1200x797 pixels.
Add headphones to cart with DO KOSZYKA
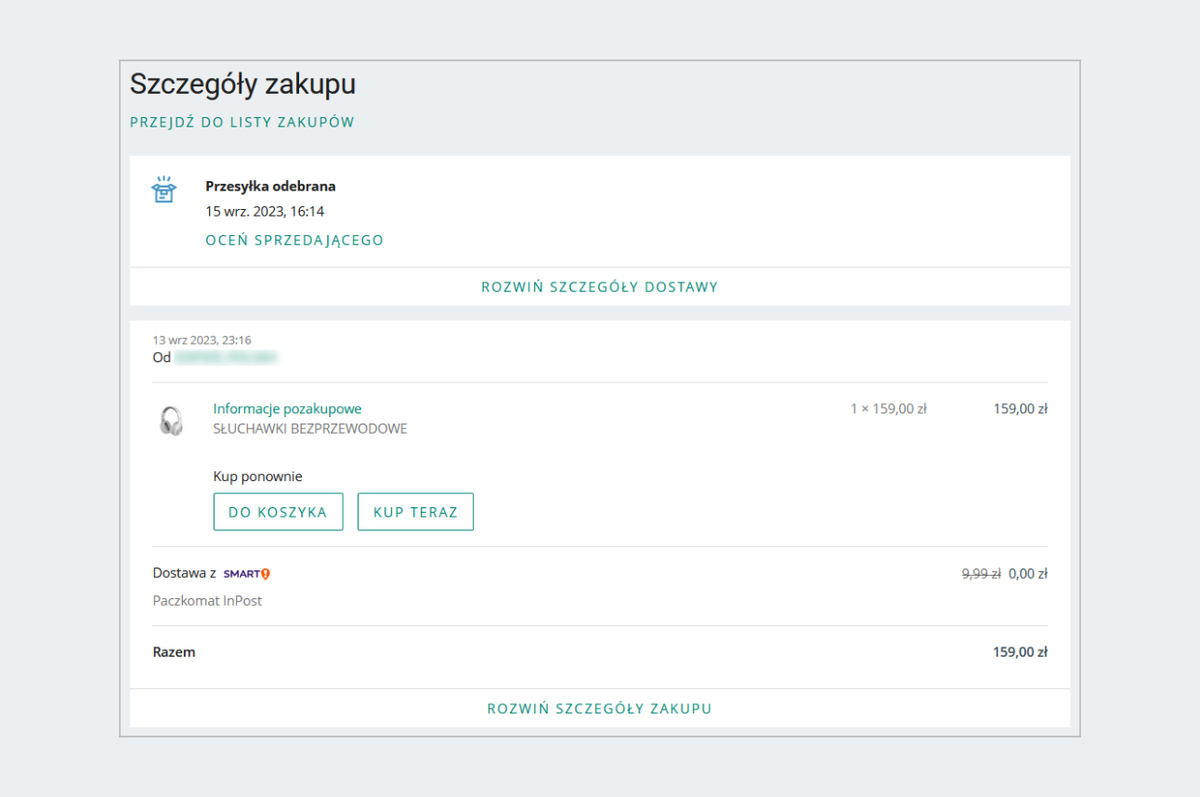(278, 512)
